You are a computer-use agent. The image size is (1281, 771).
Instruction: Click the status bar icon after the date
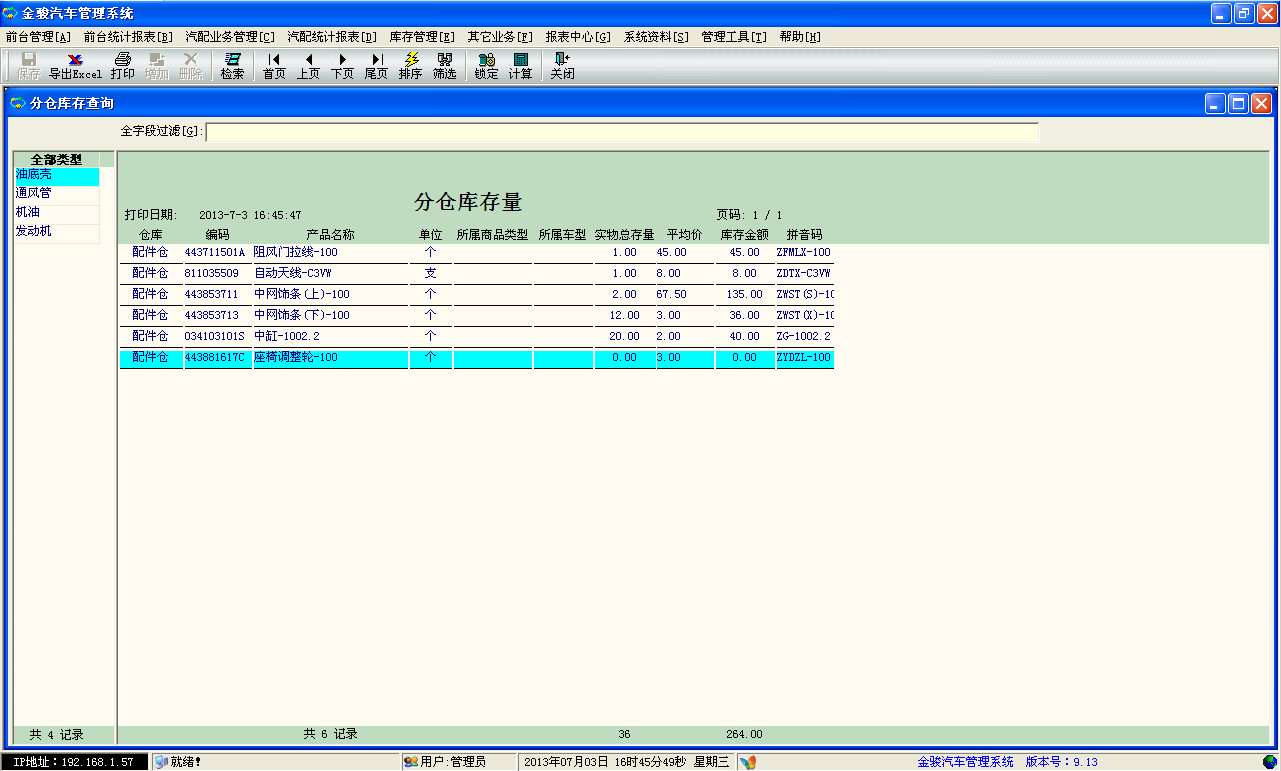(x=747, y=762)
